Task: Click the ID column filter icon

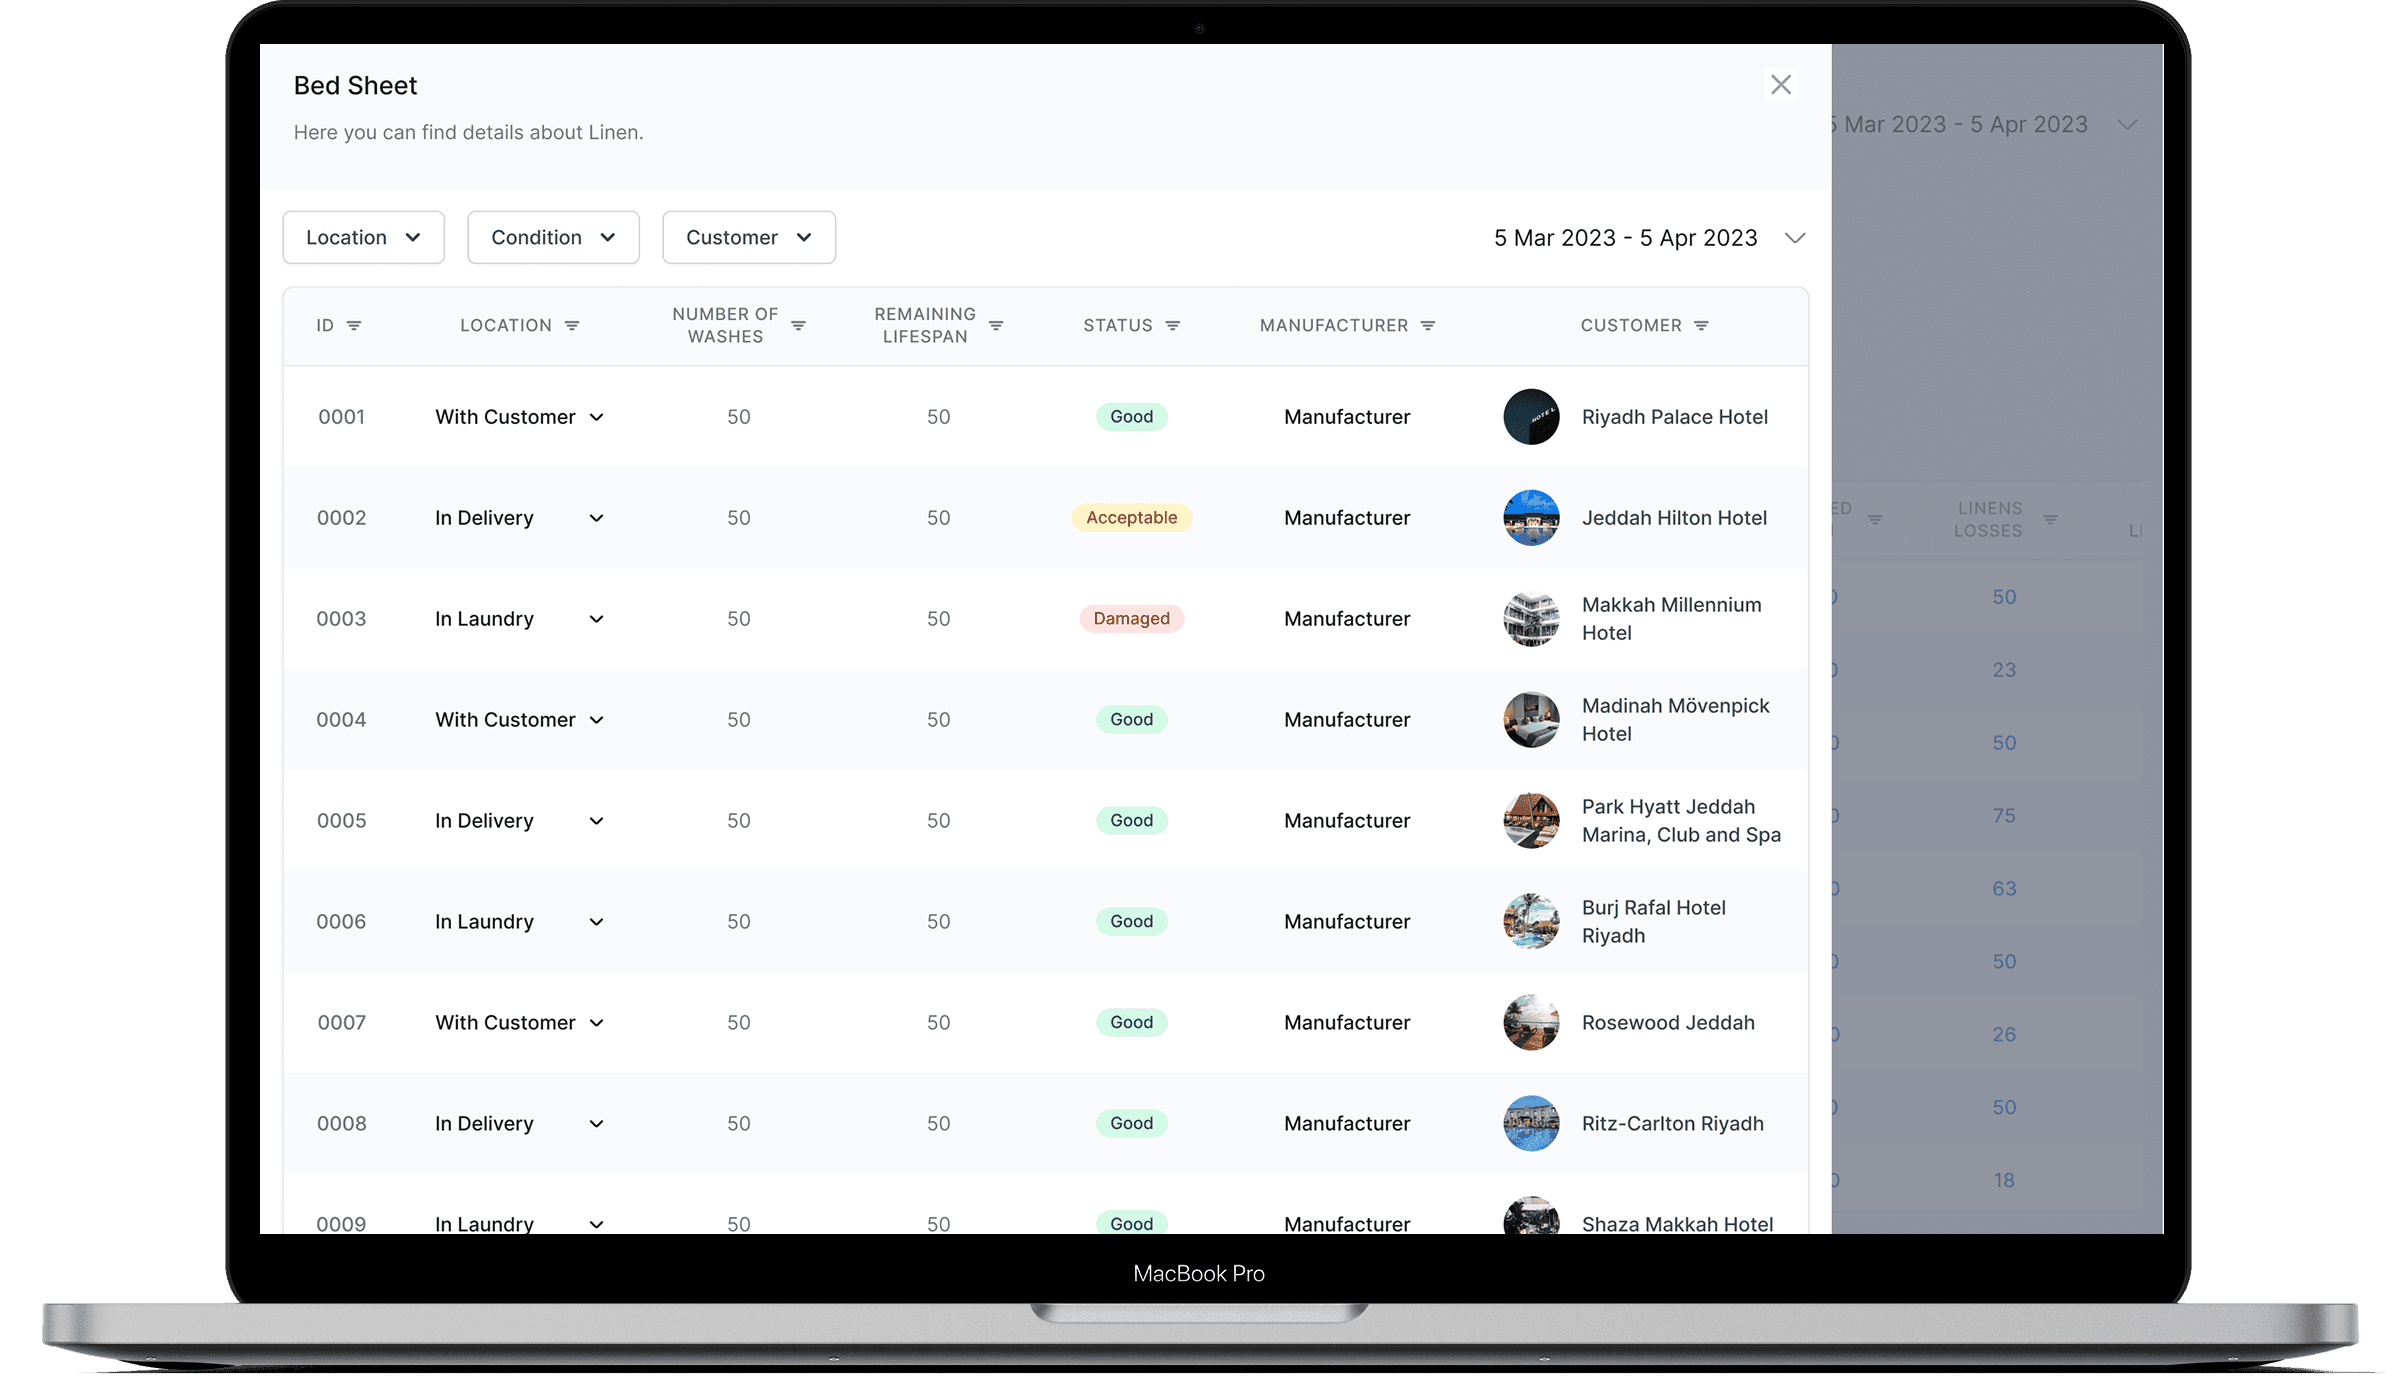Action: (354, 326)
